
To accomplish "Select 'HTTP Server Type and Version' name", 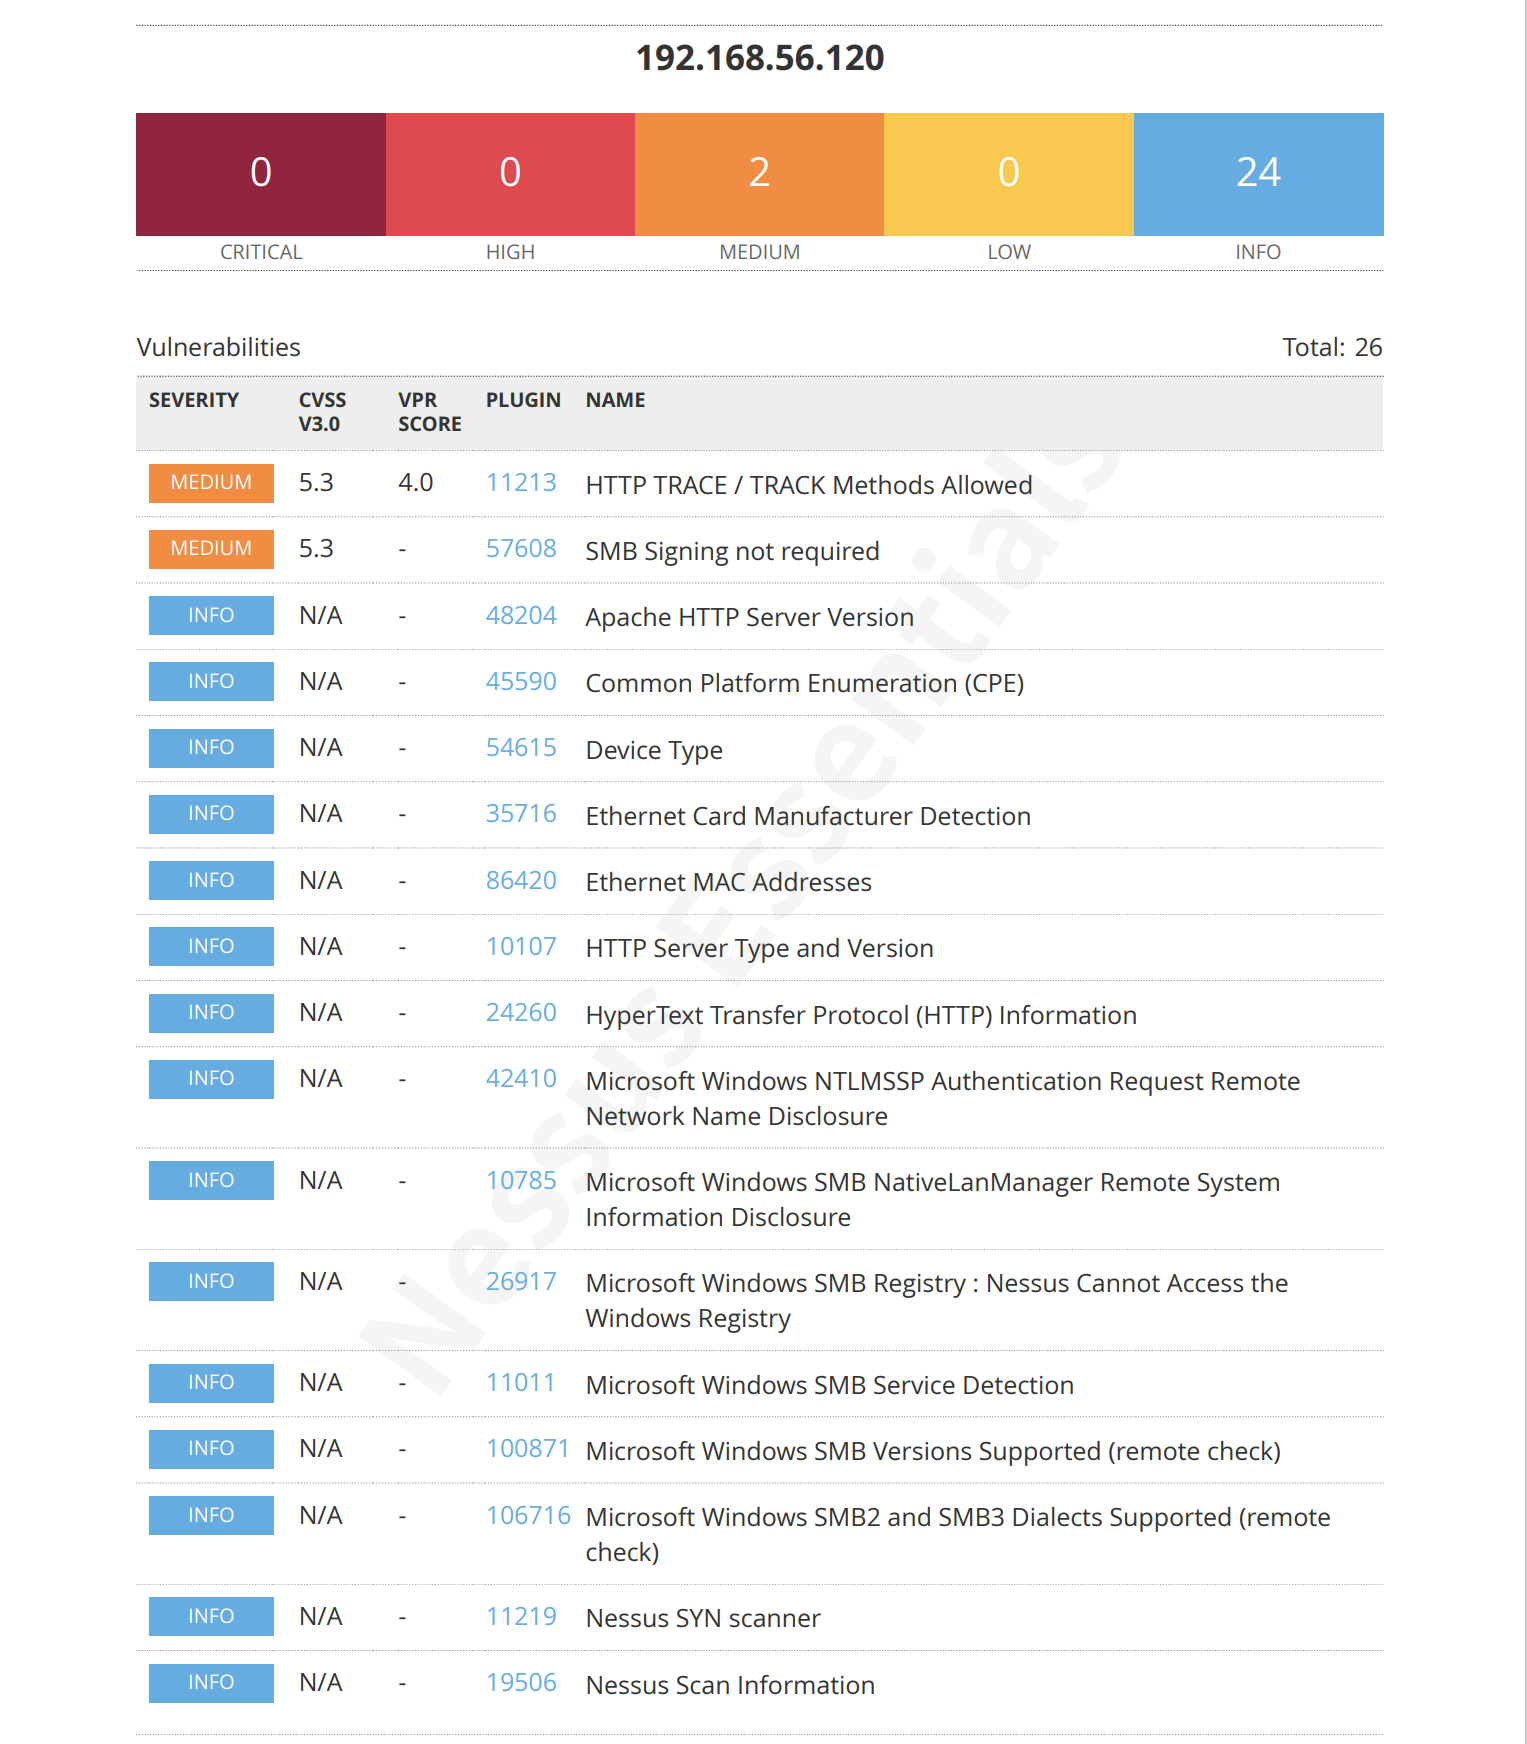I will pyautogui.click(x=760, y=949).
